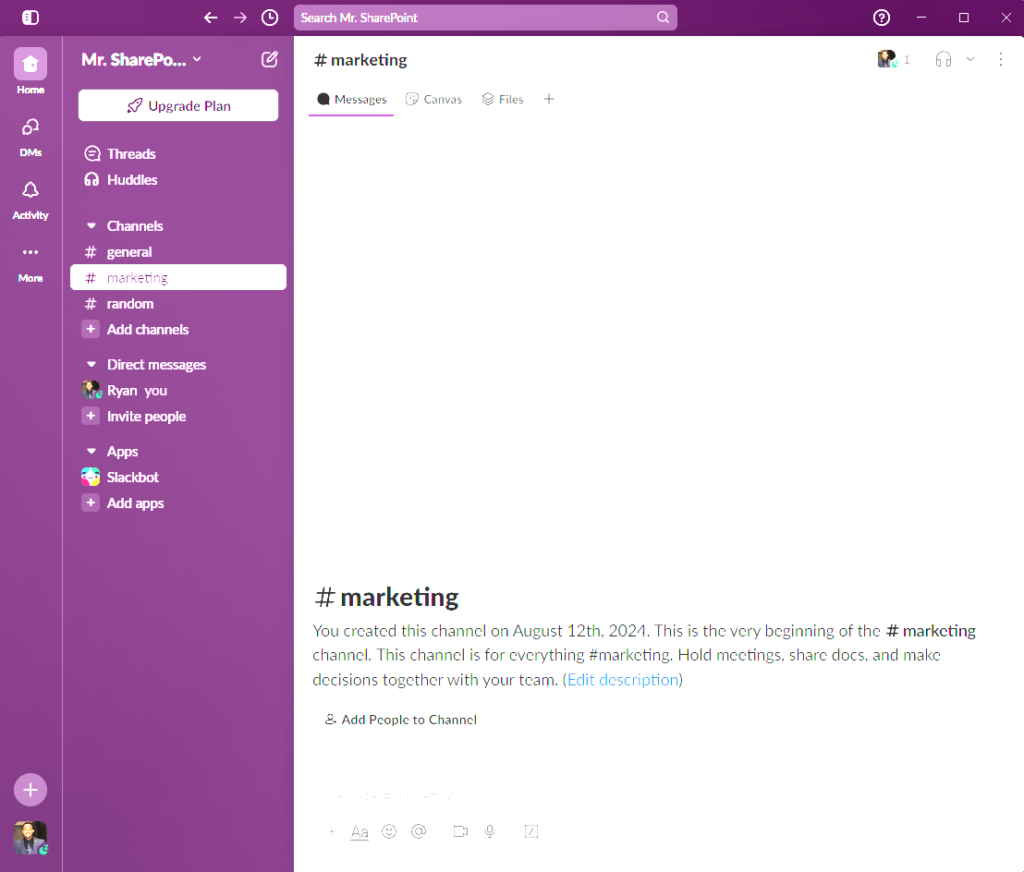Viewport: 1024px width, 872px height.
Task: Open slash shortcuts in composer
Action: pos(532,832)
